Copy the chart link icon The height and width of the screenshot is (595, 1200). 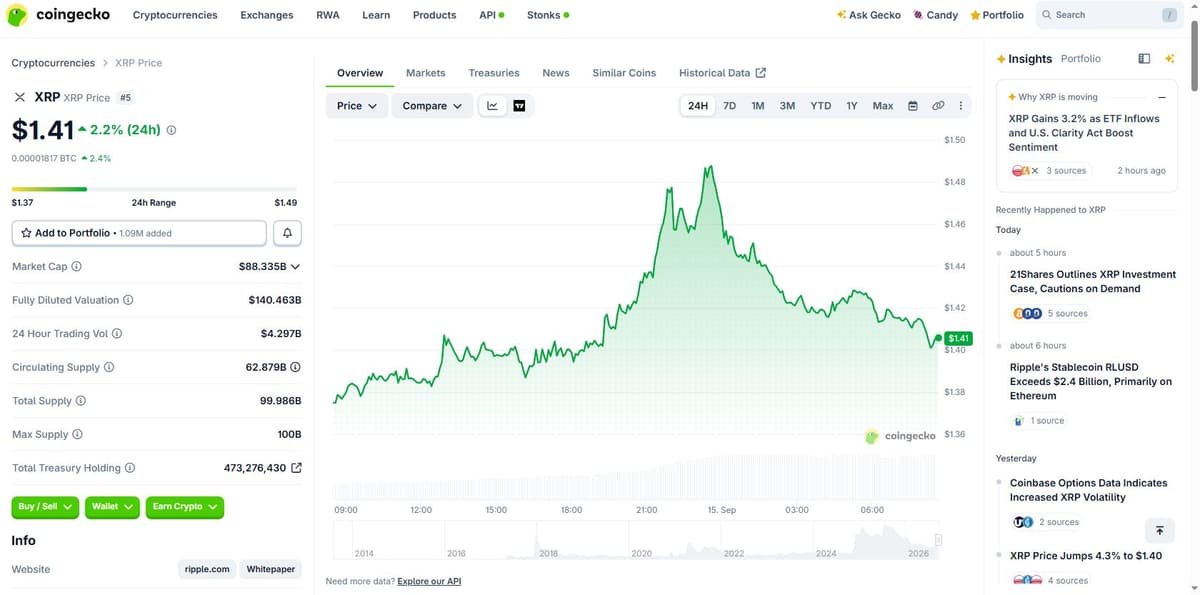[x=938, y=106]
